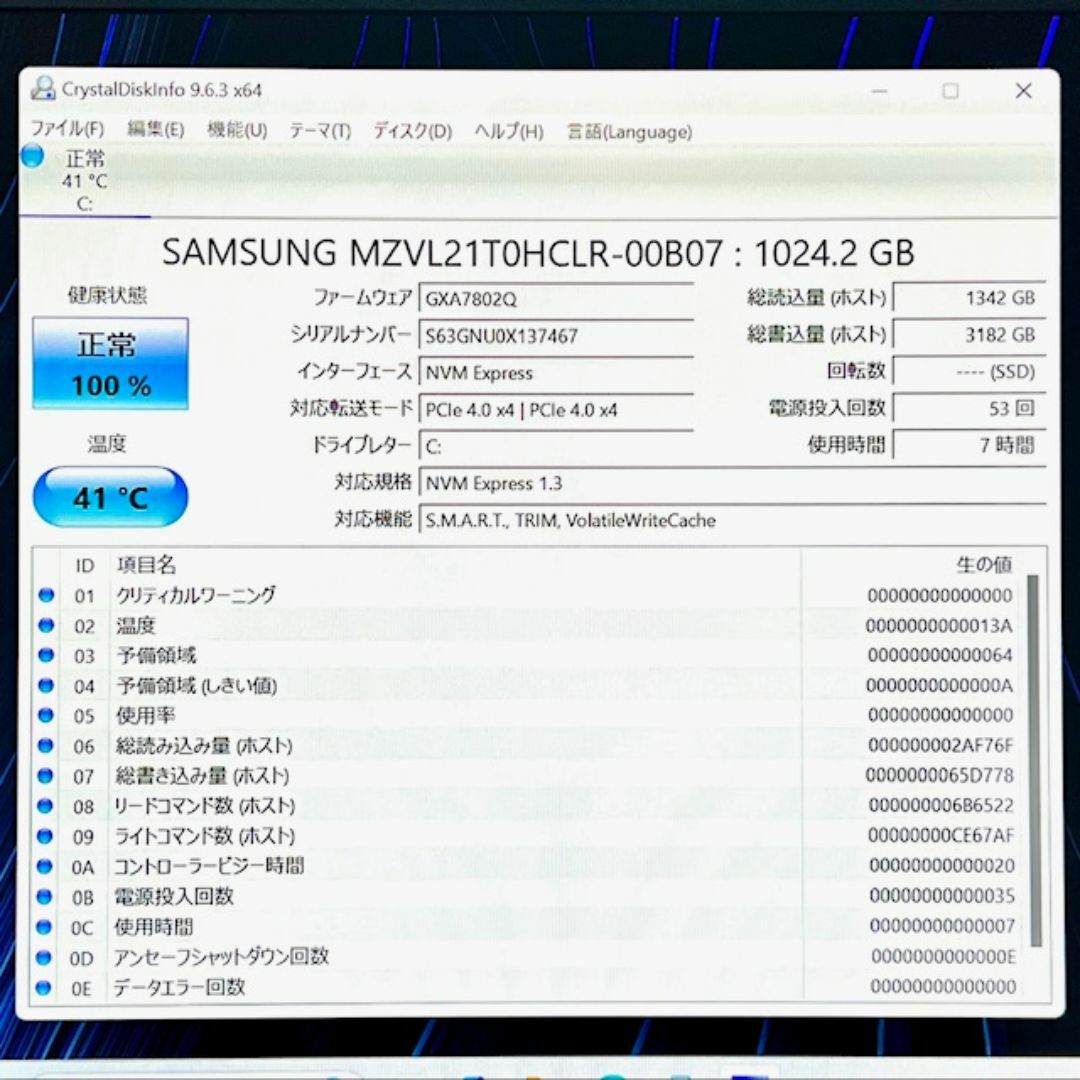Close the CrystalDiskInfo window

1024,90
